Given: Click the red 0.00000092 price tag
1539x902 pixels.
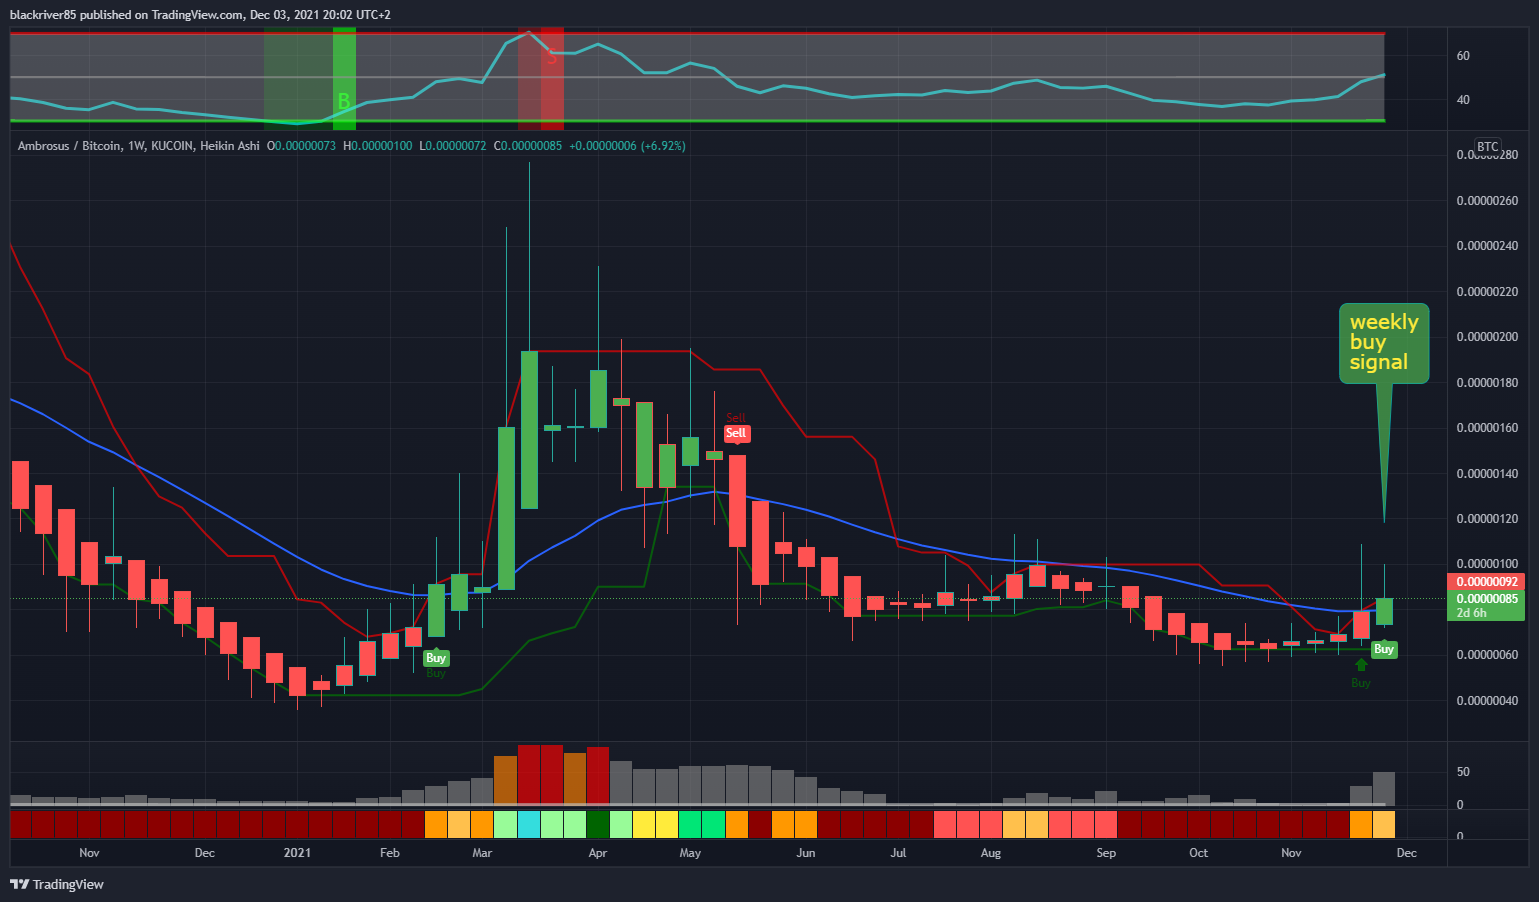Looking at the screenshot, I should pyautogui.click(x=1486, y=582).
